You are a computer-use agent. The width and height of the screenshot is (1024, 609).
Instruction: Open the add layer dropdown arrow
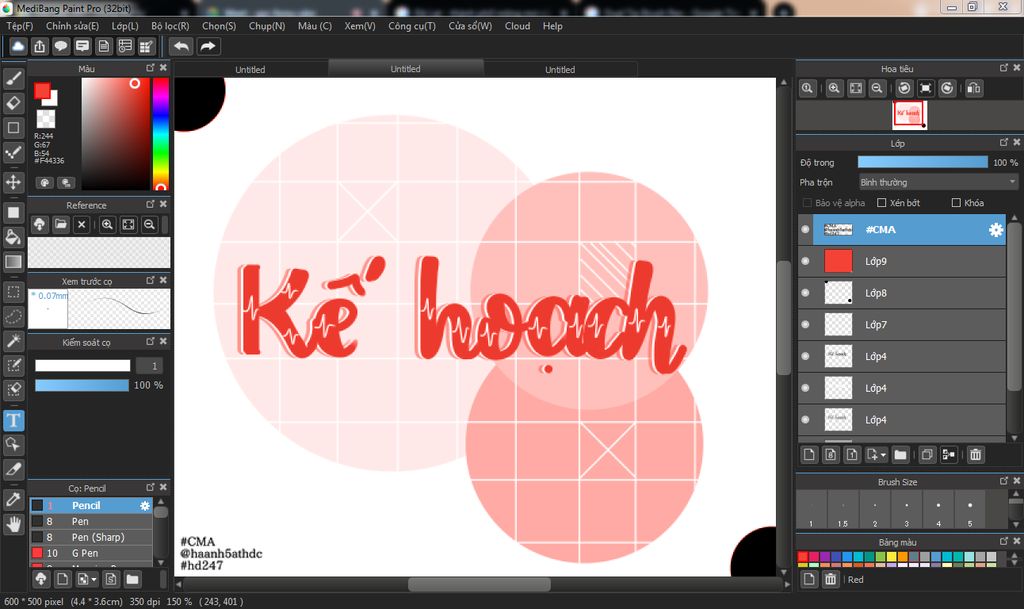point(883,455)
